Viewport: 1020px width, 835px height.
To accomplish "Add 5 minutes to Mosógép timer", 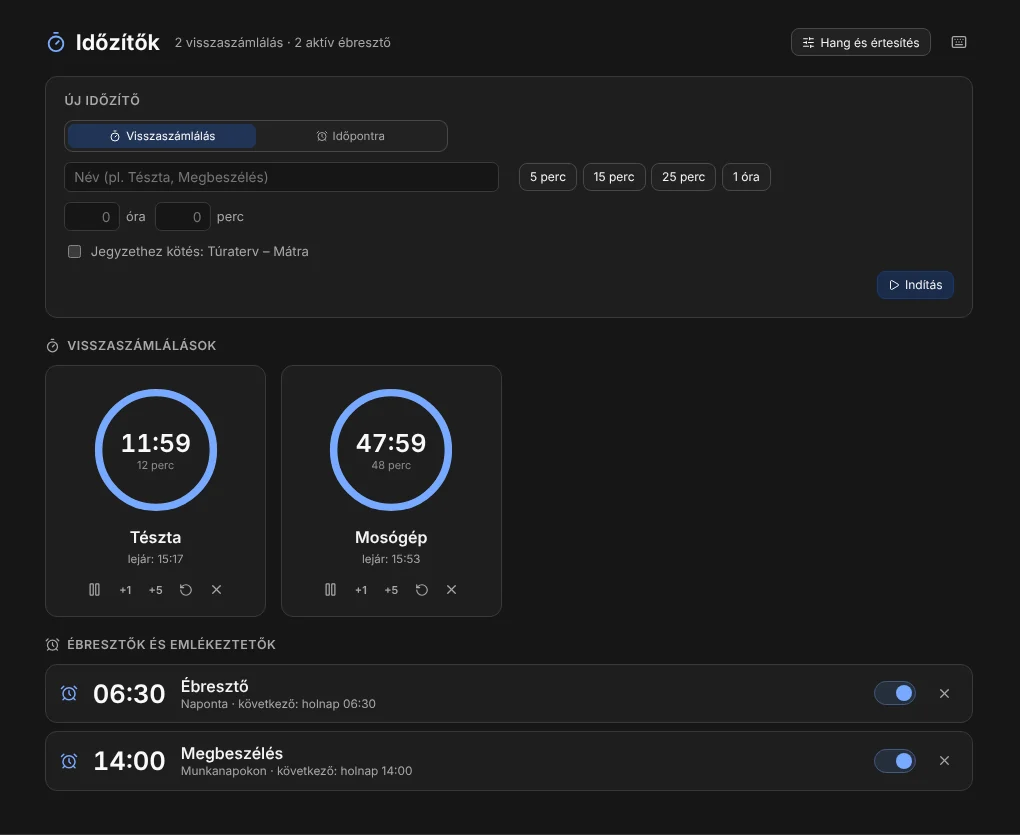I will tap(391, 590).
